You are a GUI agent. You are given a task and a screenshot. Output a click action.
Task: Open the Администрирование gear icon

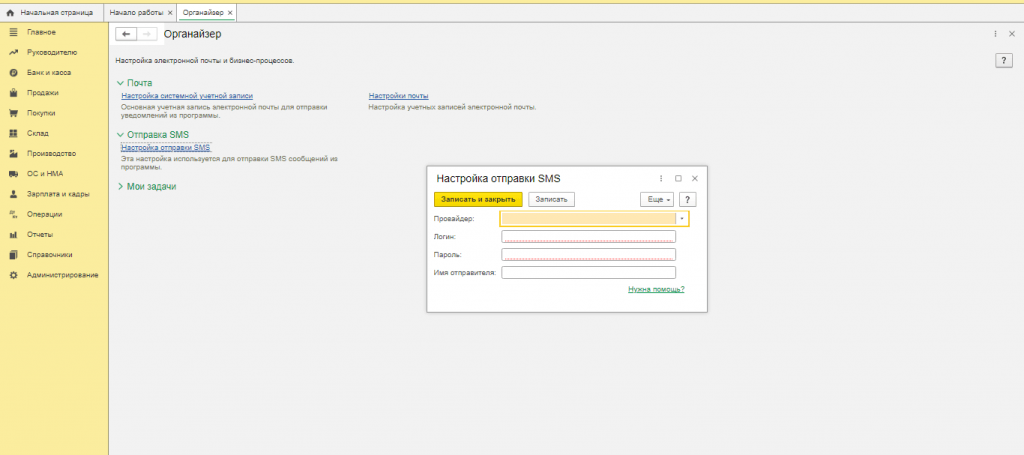(x=13, y=274)
